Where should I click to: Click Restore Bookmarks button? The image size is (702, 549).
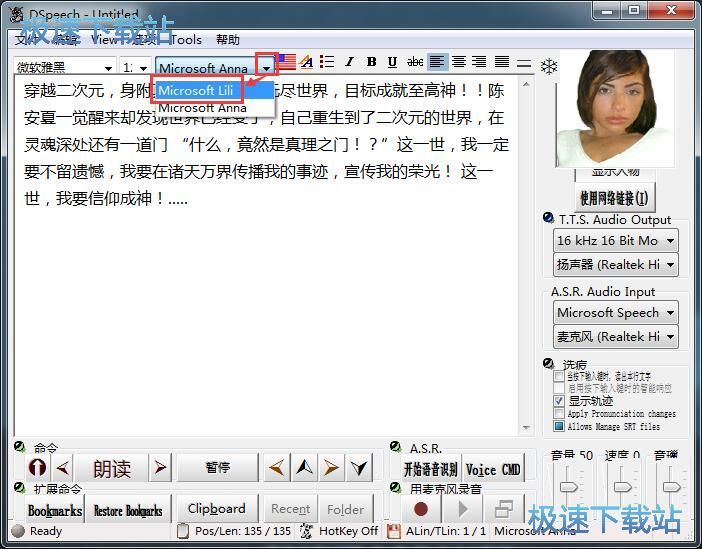click(x=128, y=510)
